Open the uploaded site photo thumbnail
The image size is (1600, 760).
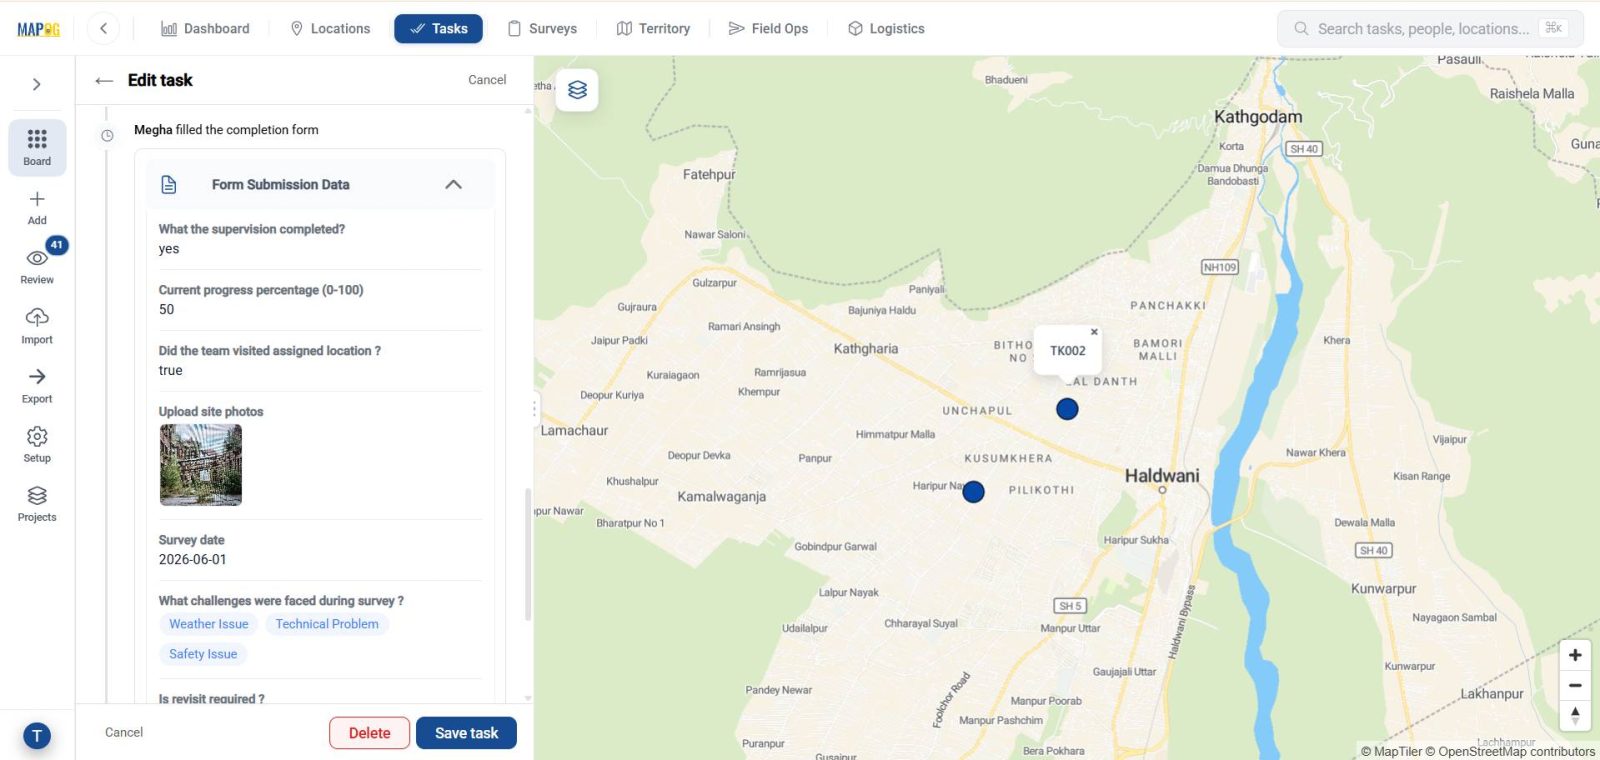click(x=201, y=465)
